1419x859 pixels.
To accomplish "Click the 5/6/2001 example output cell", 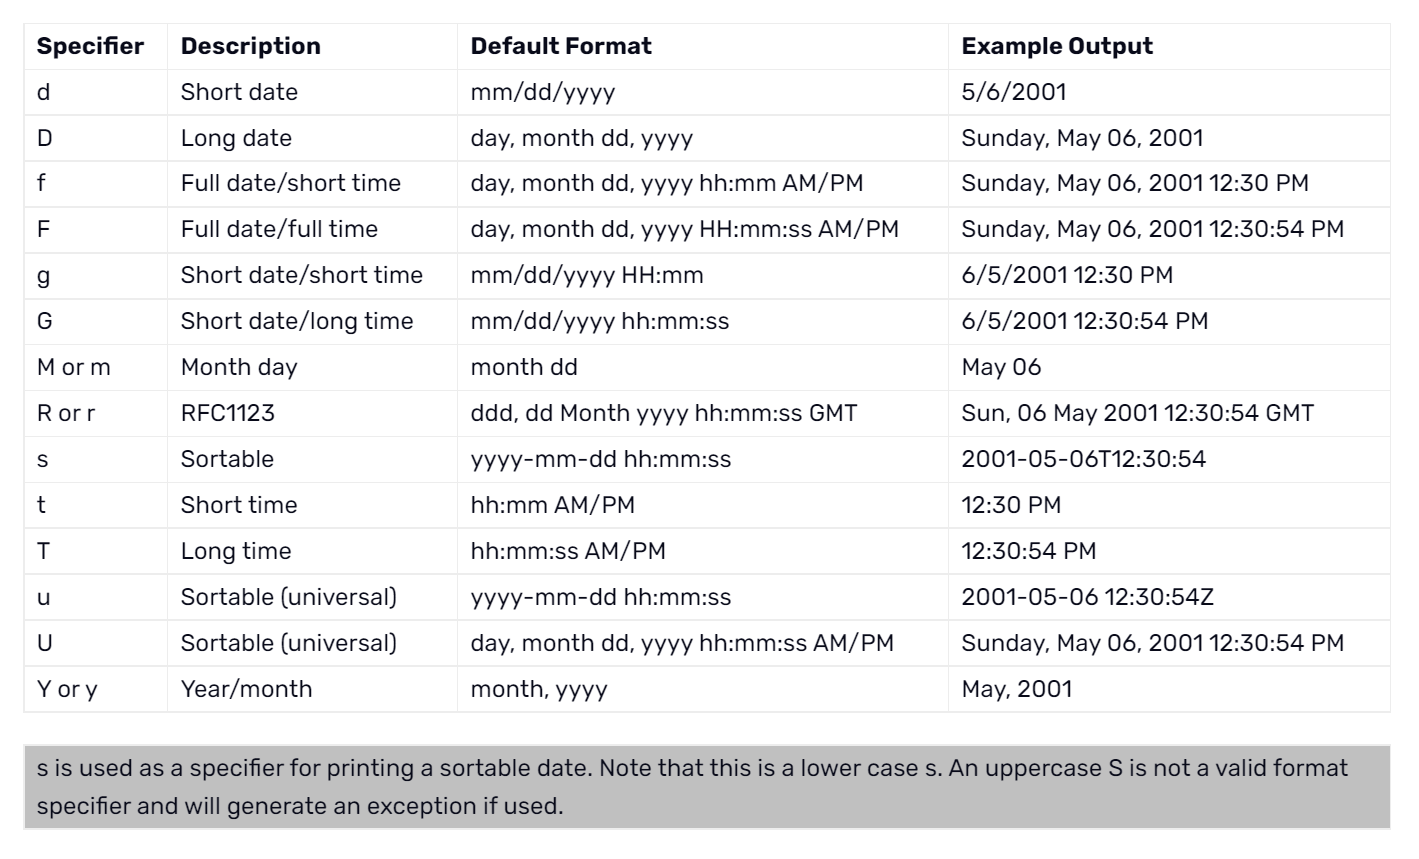I will (1169, 92).
